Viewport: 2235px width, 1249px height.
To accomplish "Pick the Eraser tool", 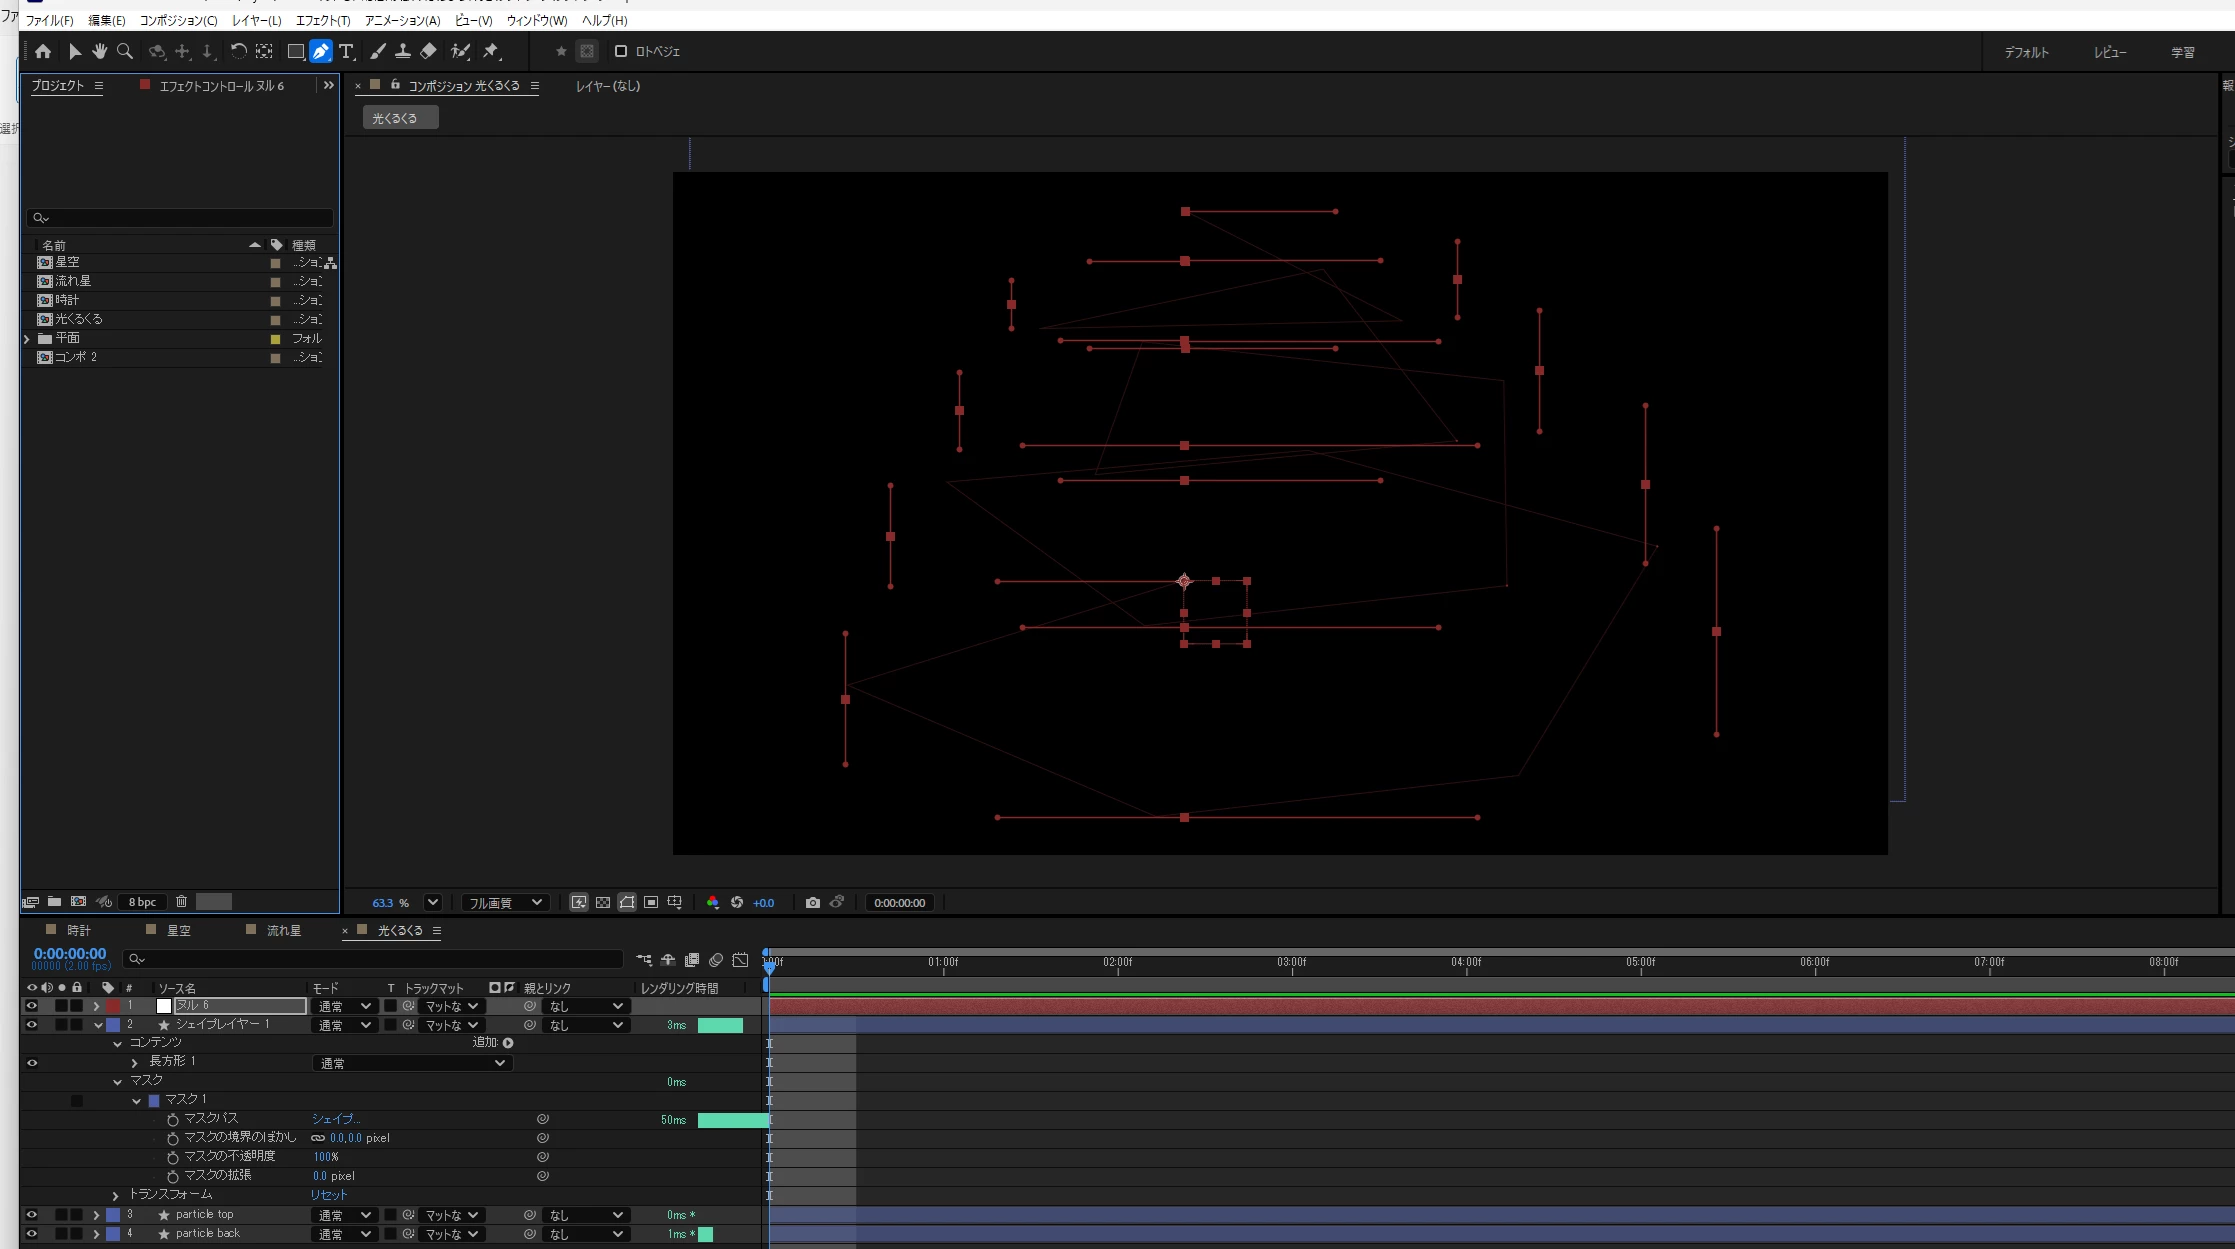I will 428,51.
